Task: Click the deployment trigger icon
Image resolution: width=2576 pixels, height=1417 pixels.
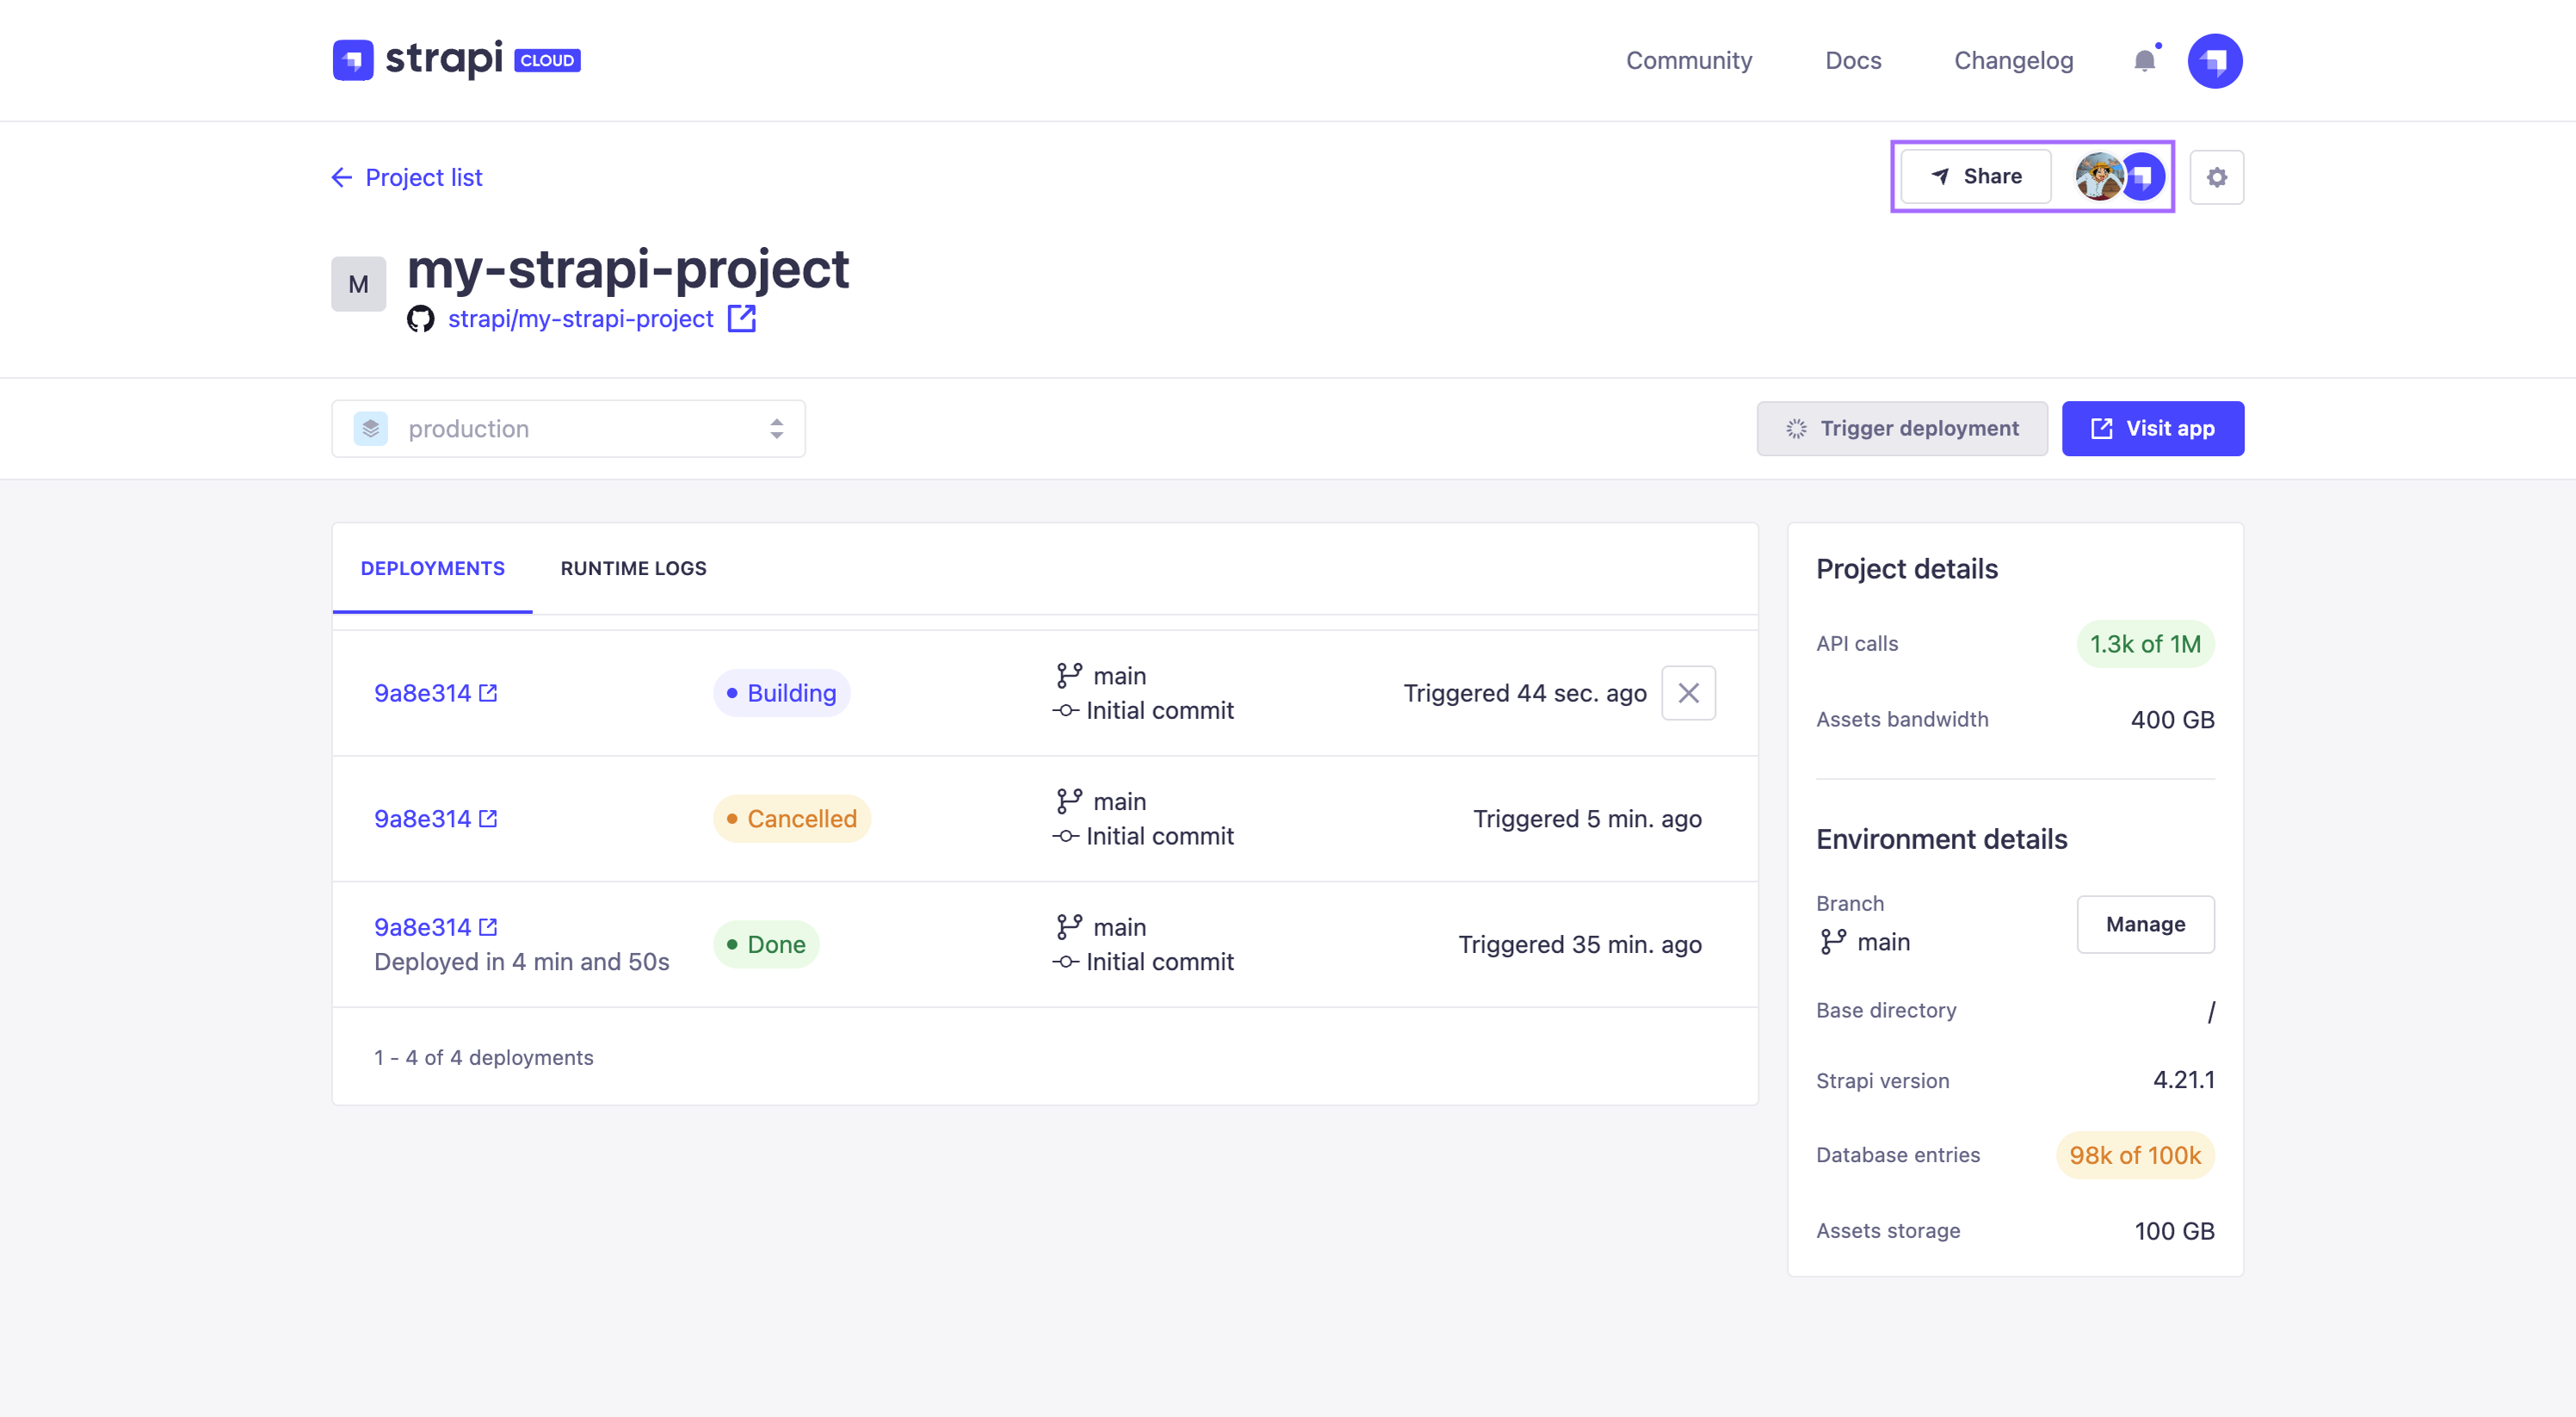Action: click(x=1796, y=428)
